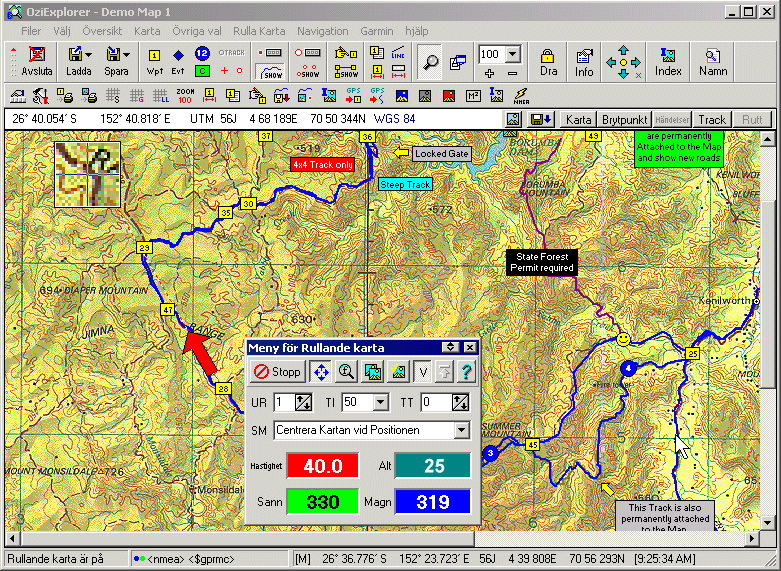Collapse the moving map menu with up-down arrow
The height and width of the screenshot is (571, 781).
450,347
